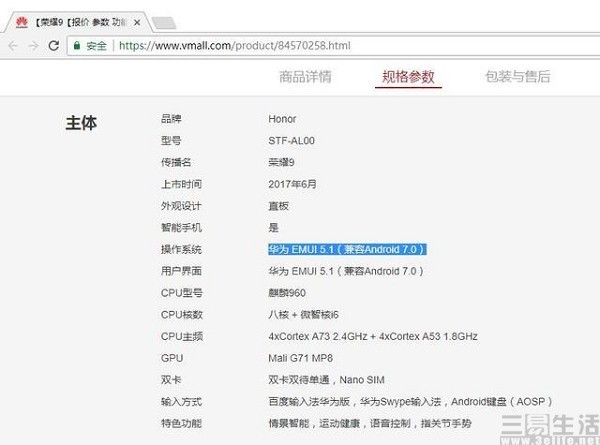
Task: Click the 双卡 label
Action: (x=171, y=380)
